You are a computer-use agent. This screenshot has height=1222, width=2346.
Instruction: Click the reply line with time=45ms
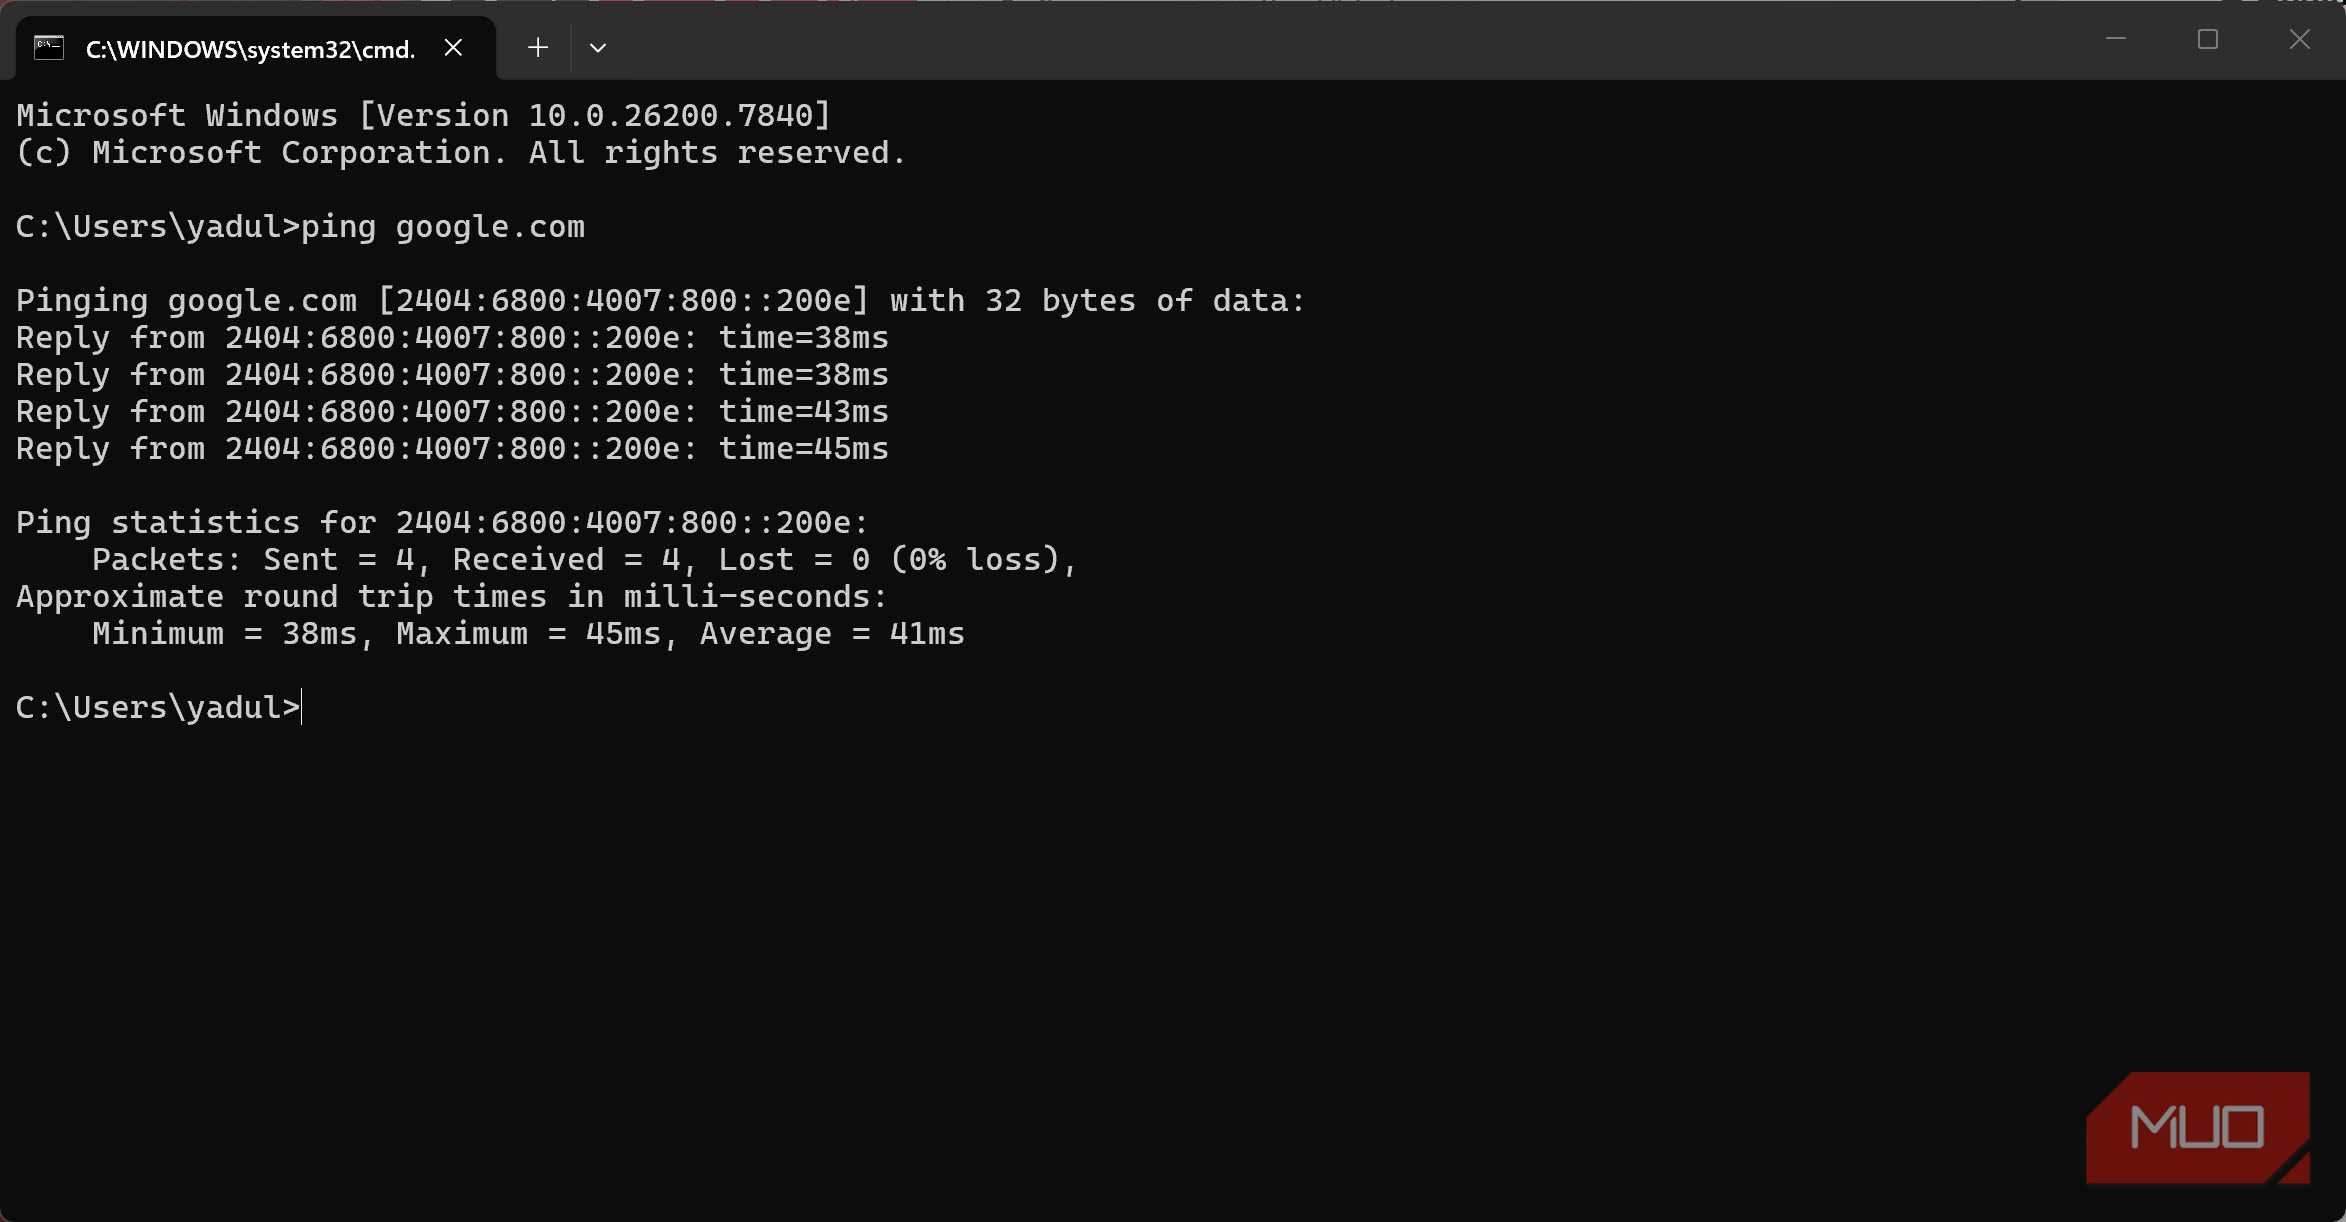coord(452,449)
